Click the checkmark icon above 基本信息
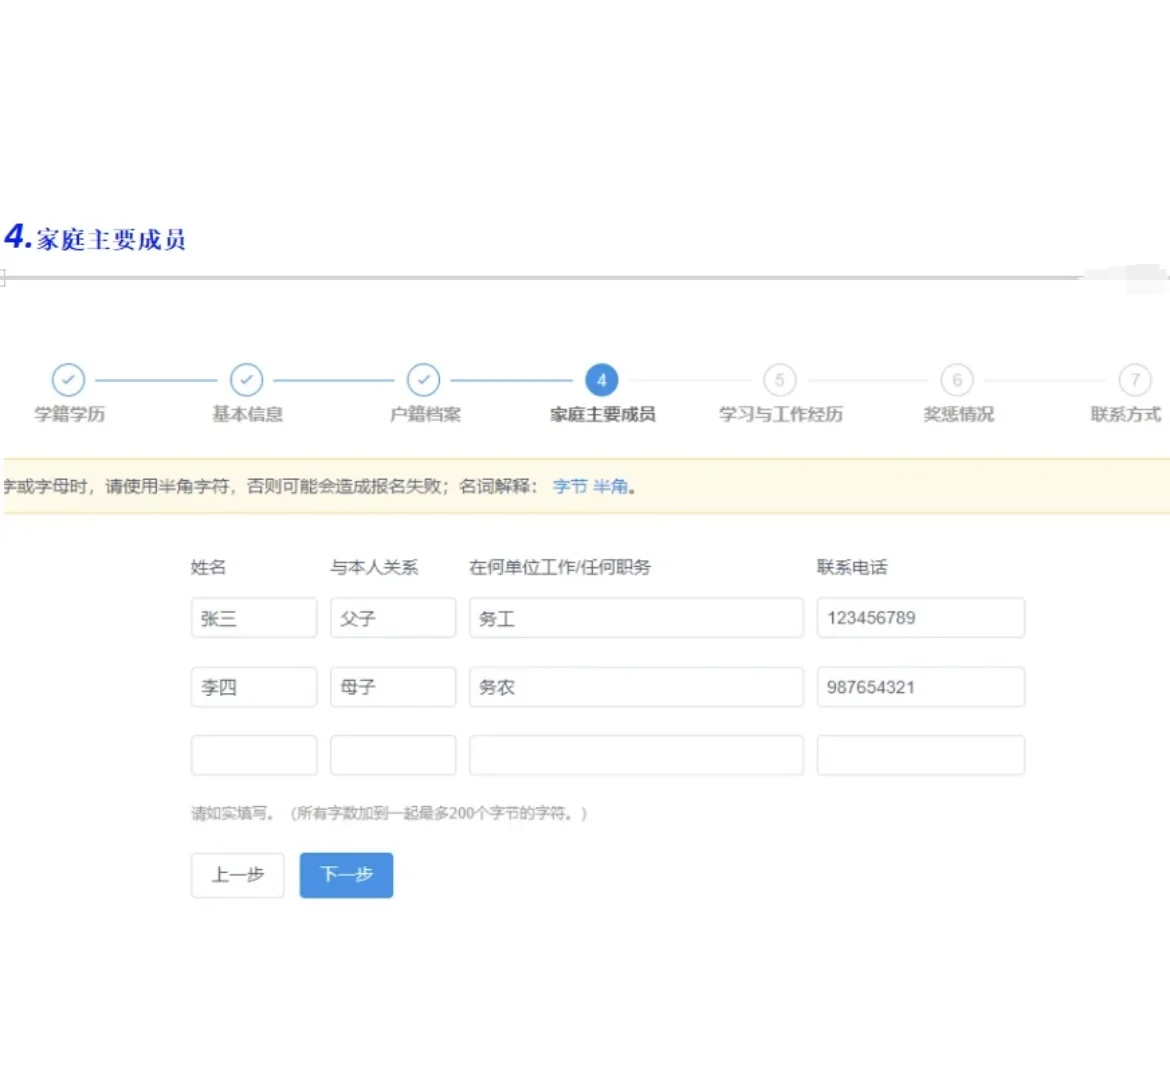 (246, 380)
